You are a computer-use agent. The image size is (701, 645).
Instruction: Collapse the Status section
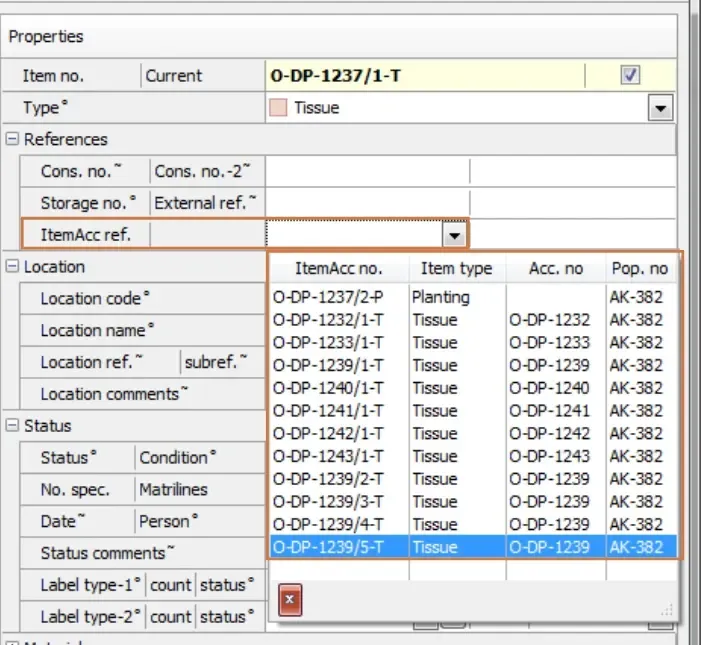coord(12,425)
